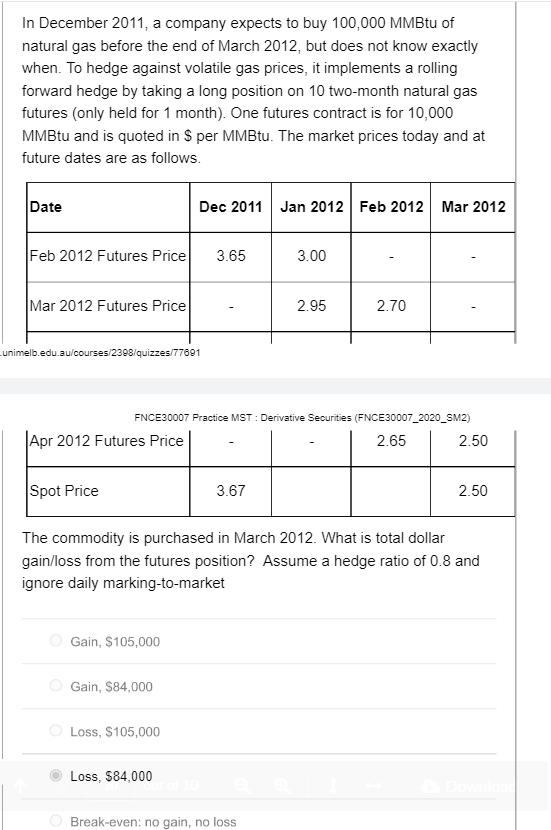Click the FNCE30007 Practice MST header text
551x830 pixels.
coord(302,418)
